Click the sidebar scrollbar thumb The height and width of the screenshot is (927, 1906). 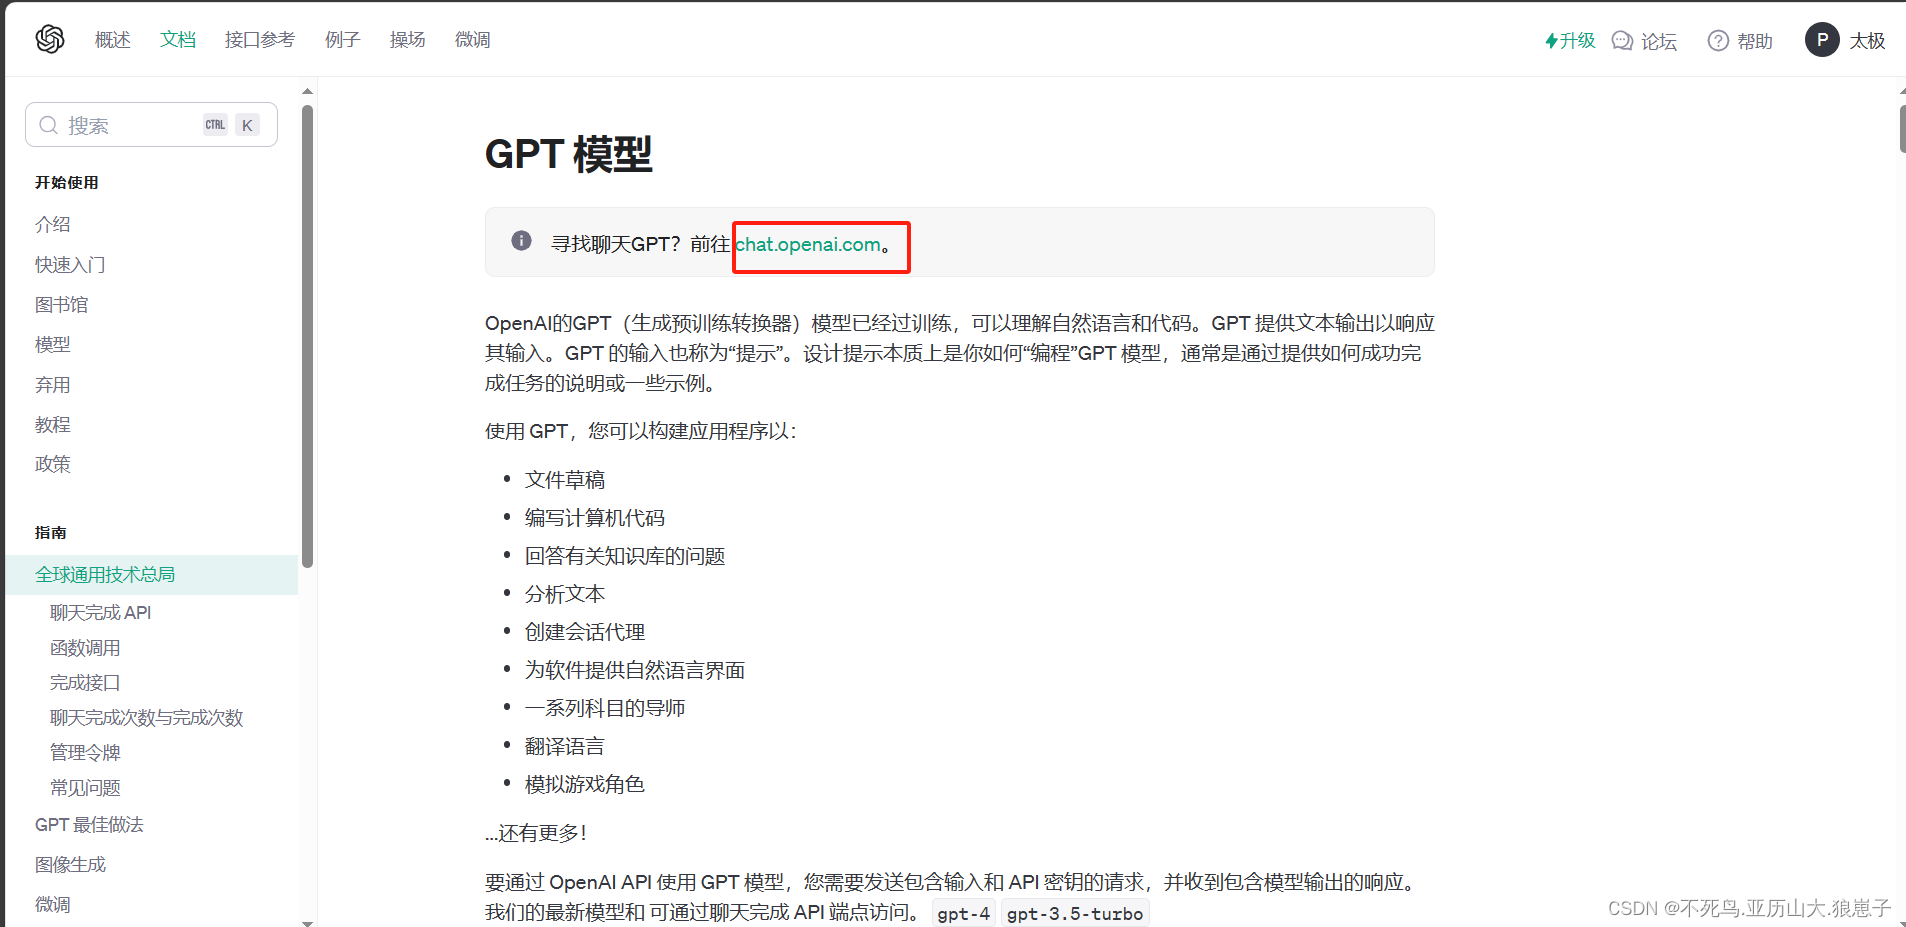click(307, 336)
